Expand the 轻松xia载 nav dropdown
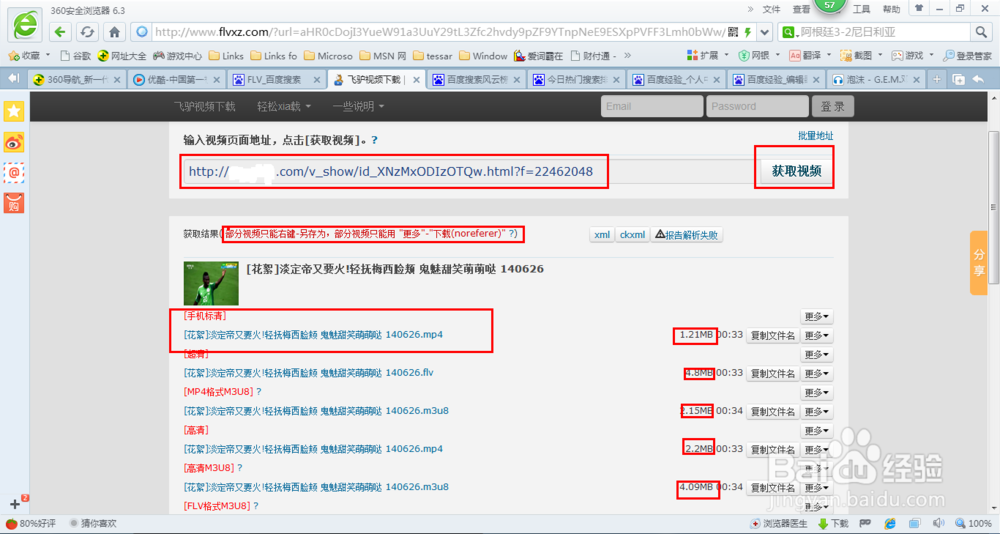This screenshot has height=534, width=1000. pos(284,107)
